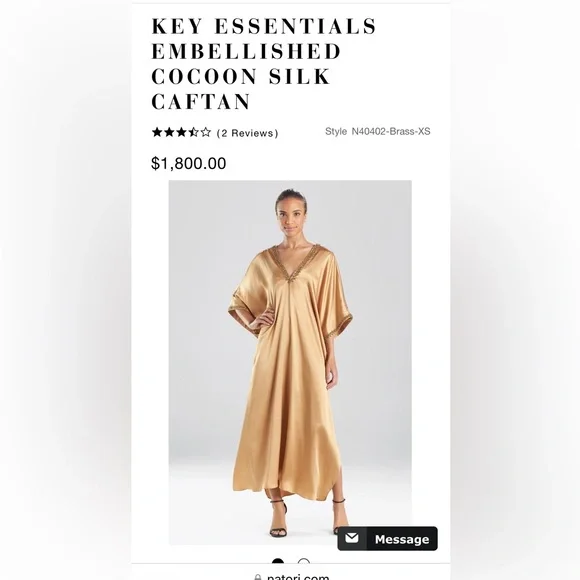Click the $1,800.00 price
This screenshot has height=580, width=580.
pos(189,163)
